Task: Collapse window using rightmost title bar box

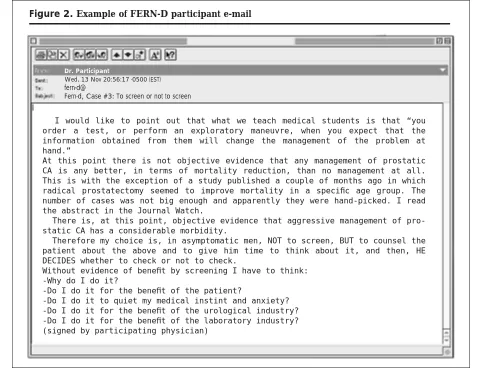Action: (447, 41)
